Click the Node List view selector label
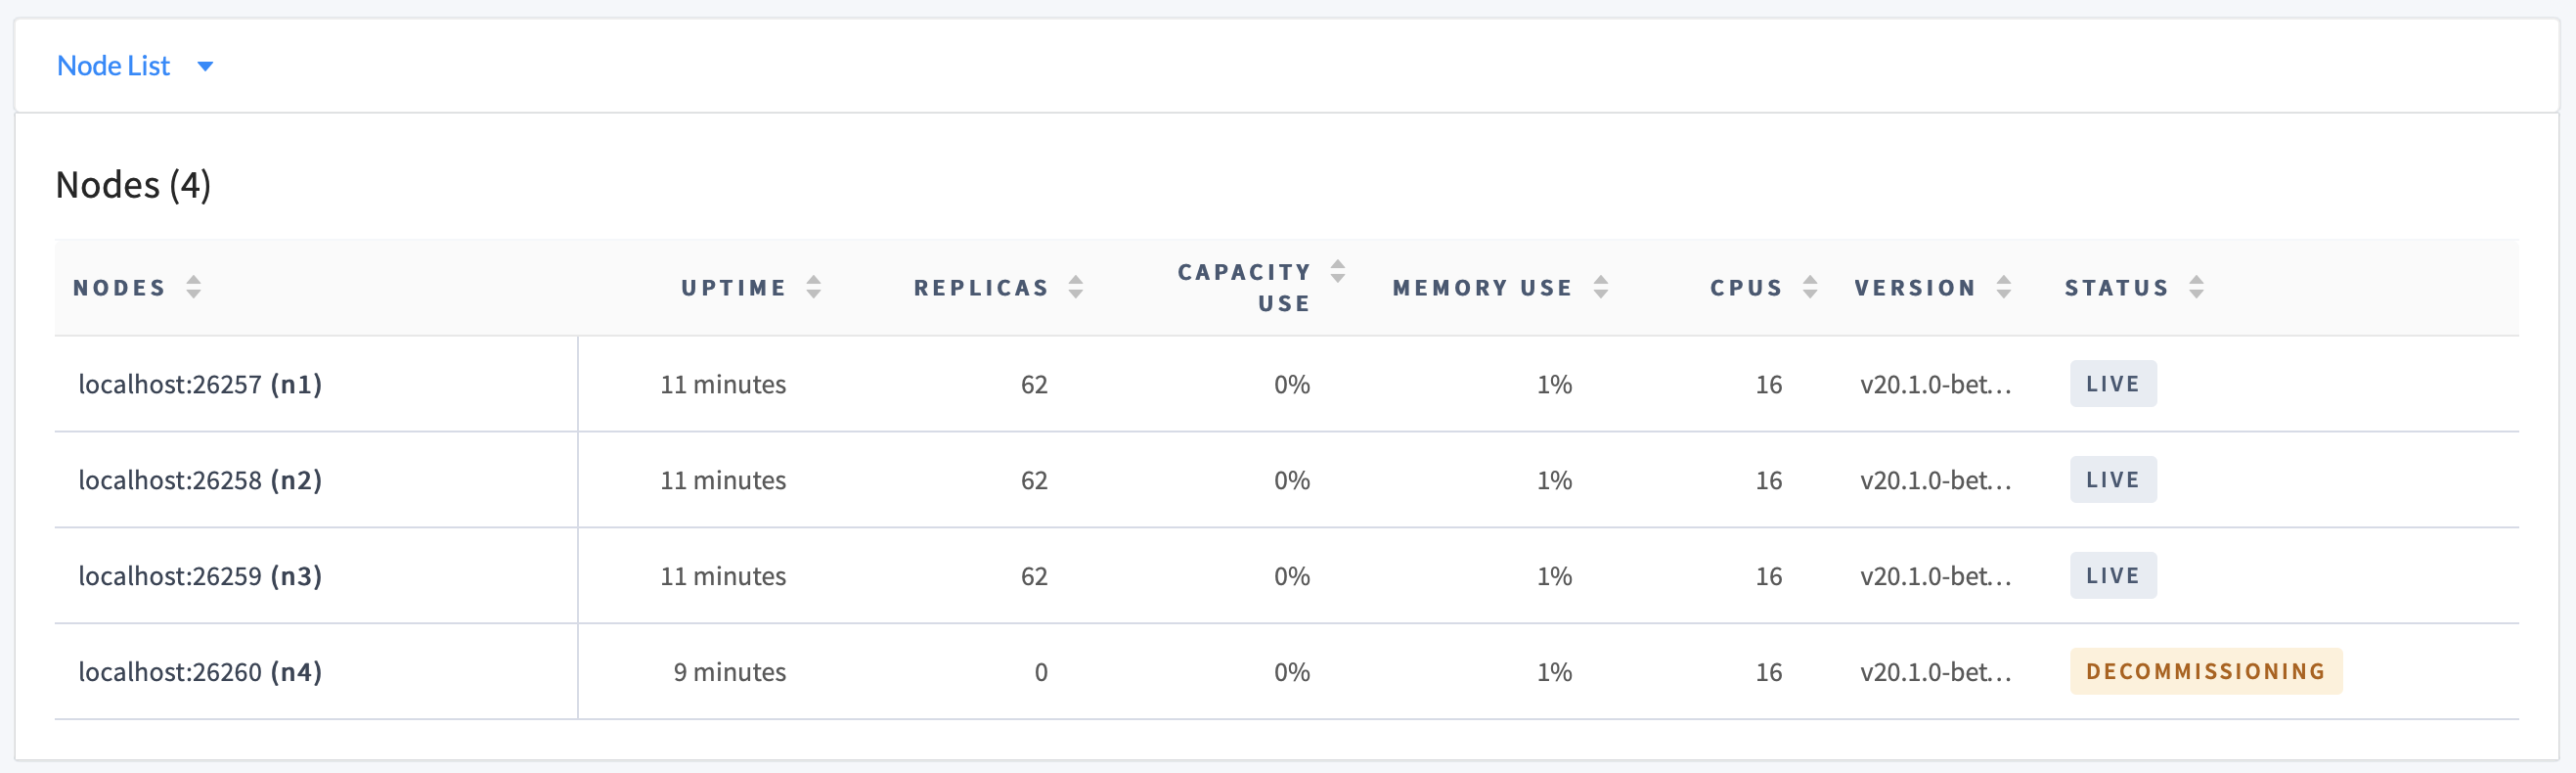2576x773 pixels. (x=113, y=66)
